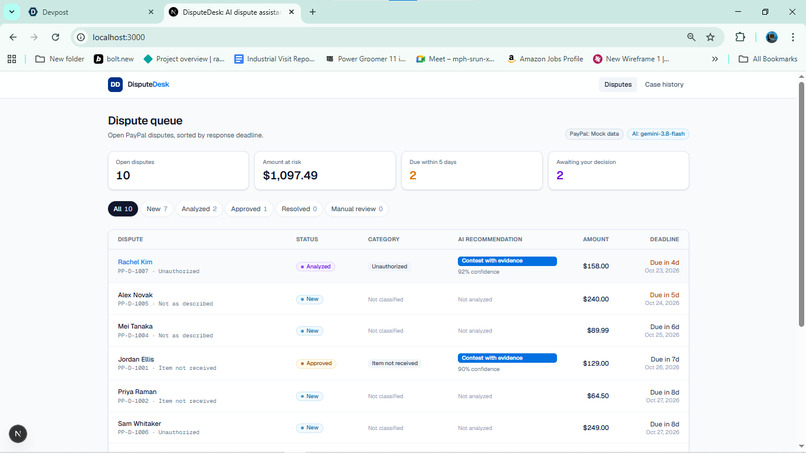
Task: Reload the localhost page
Action: pos(56,37)
